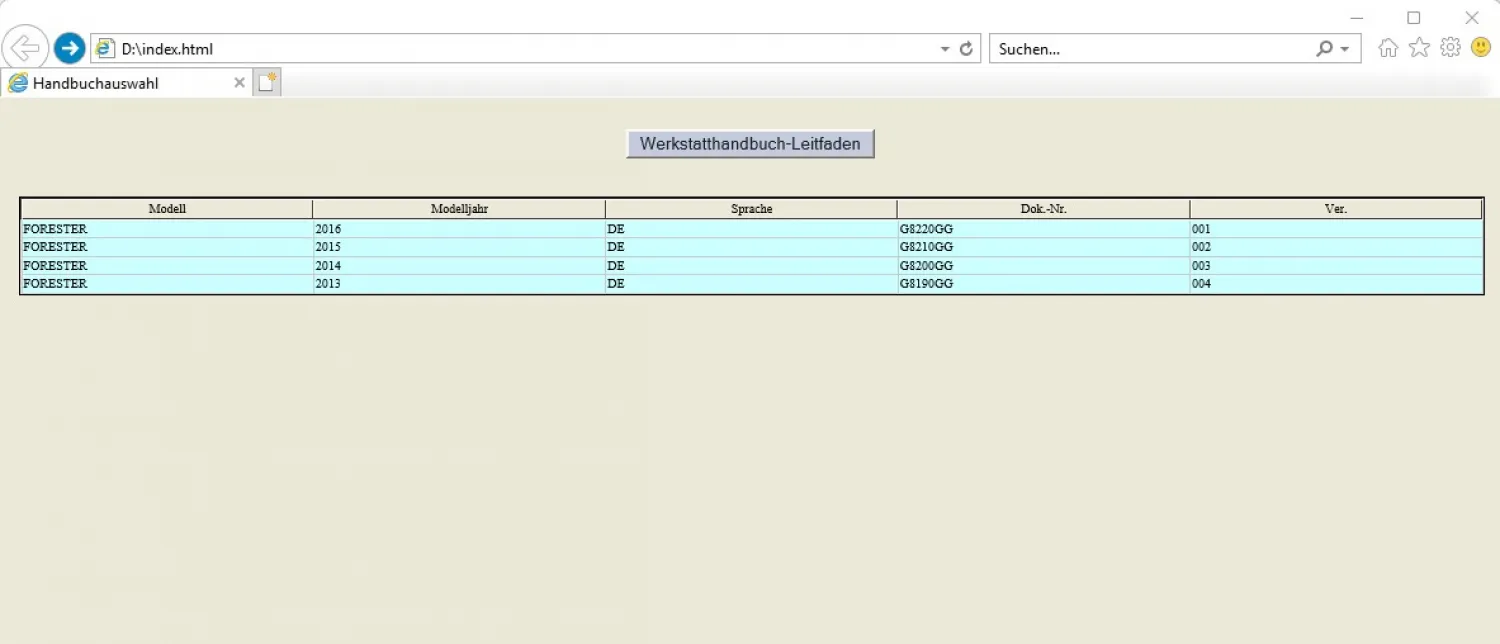Switch to the Handbuchauswahl tab
This screenshot has width=1500, height=644.
[110, 83]
